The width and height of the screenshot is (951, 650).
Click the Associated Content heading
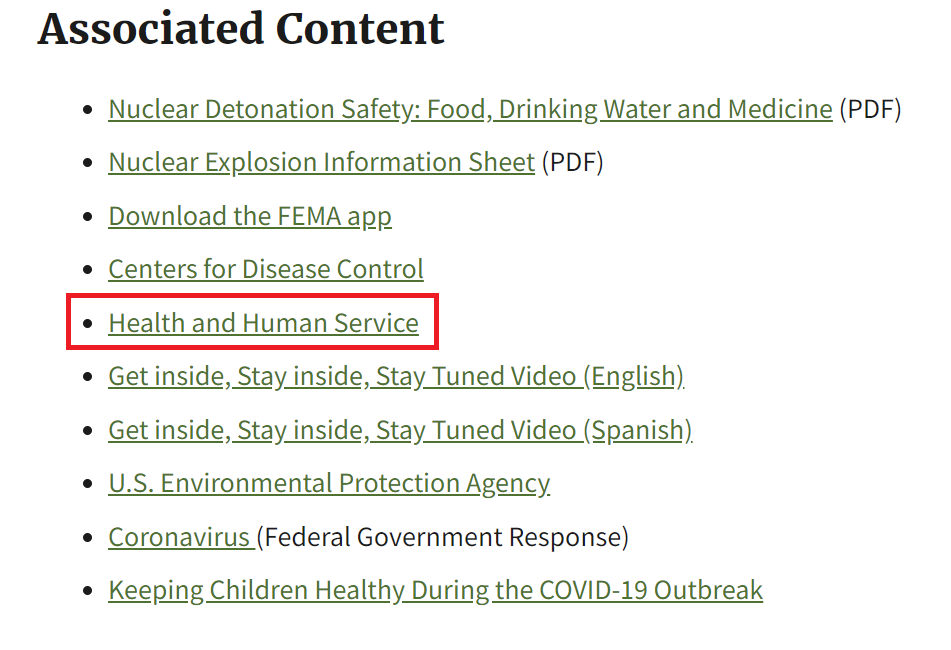pyautogui.click(x=241, y=28)
